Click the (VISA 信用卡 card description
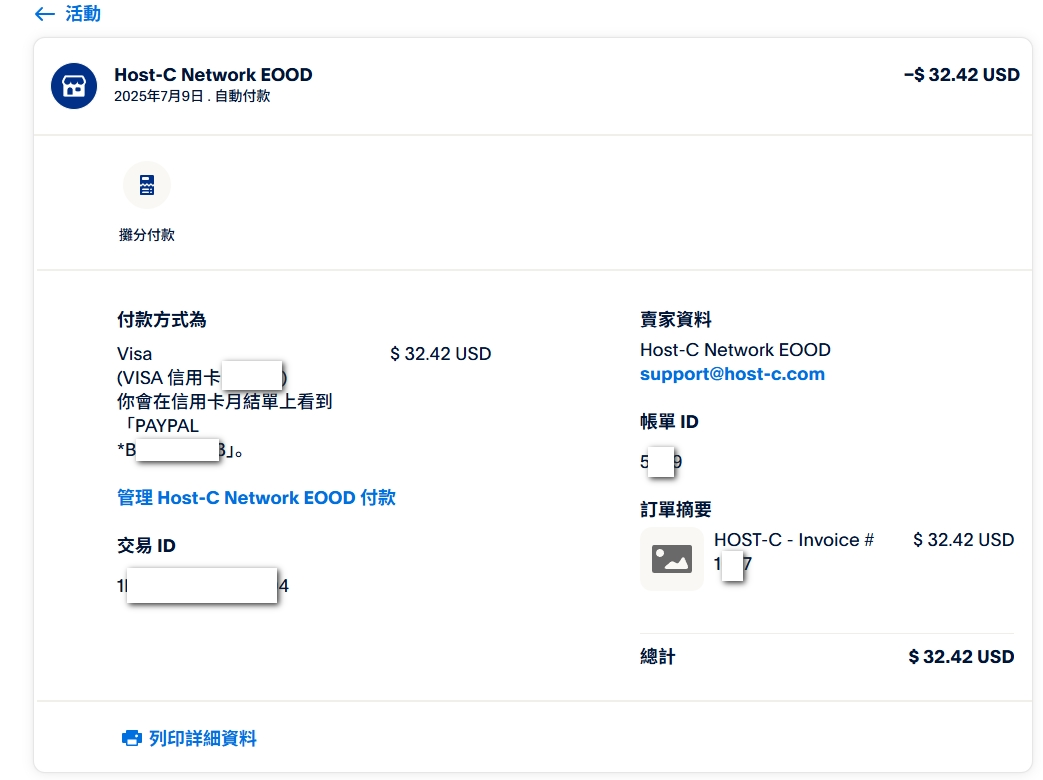Image resolution: width=1043 pixels, height=780 pixels. point(168,378)
